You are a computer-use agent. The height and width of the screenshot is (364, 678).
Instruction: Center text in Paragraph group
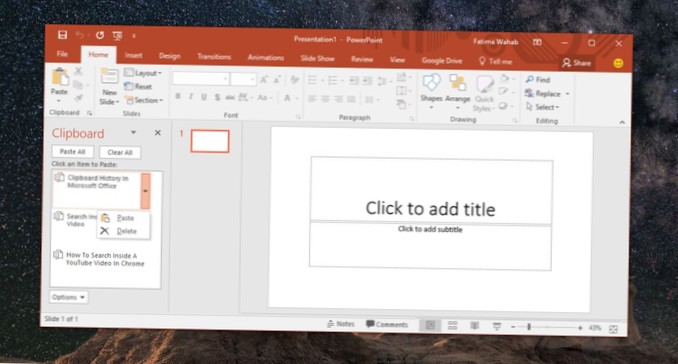click(325, 99)
